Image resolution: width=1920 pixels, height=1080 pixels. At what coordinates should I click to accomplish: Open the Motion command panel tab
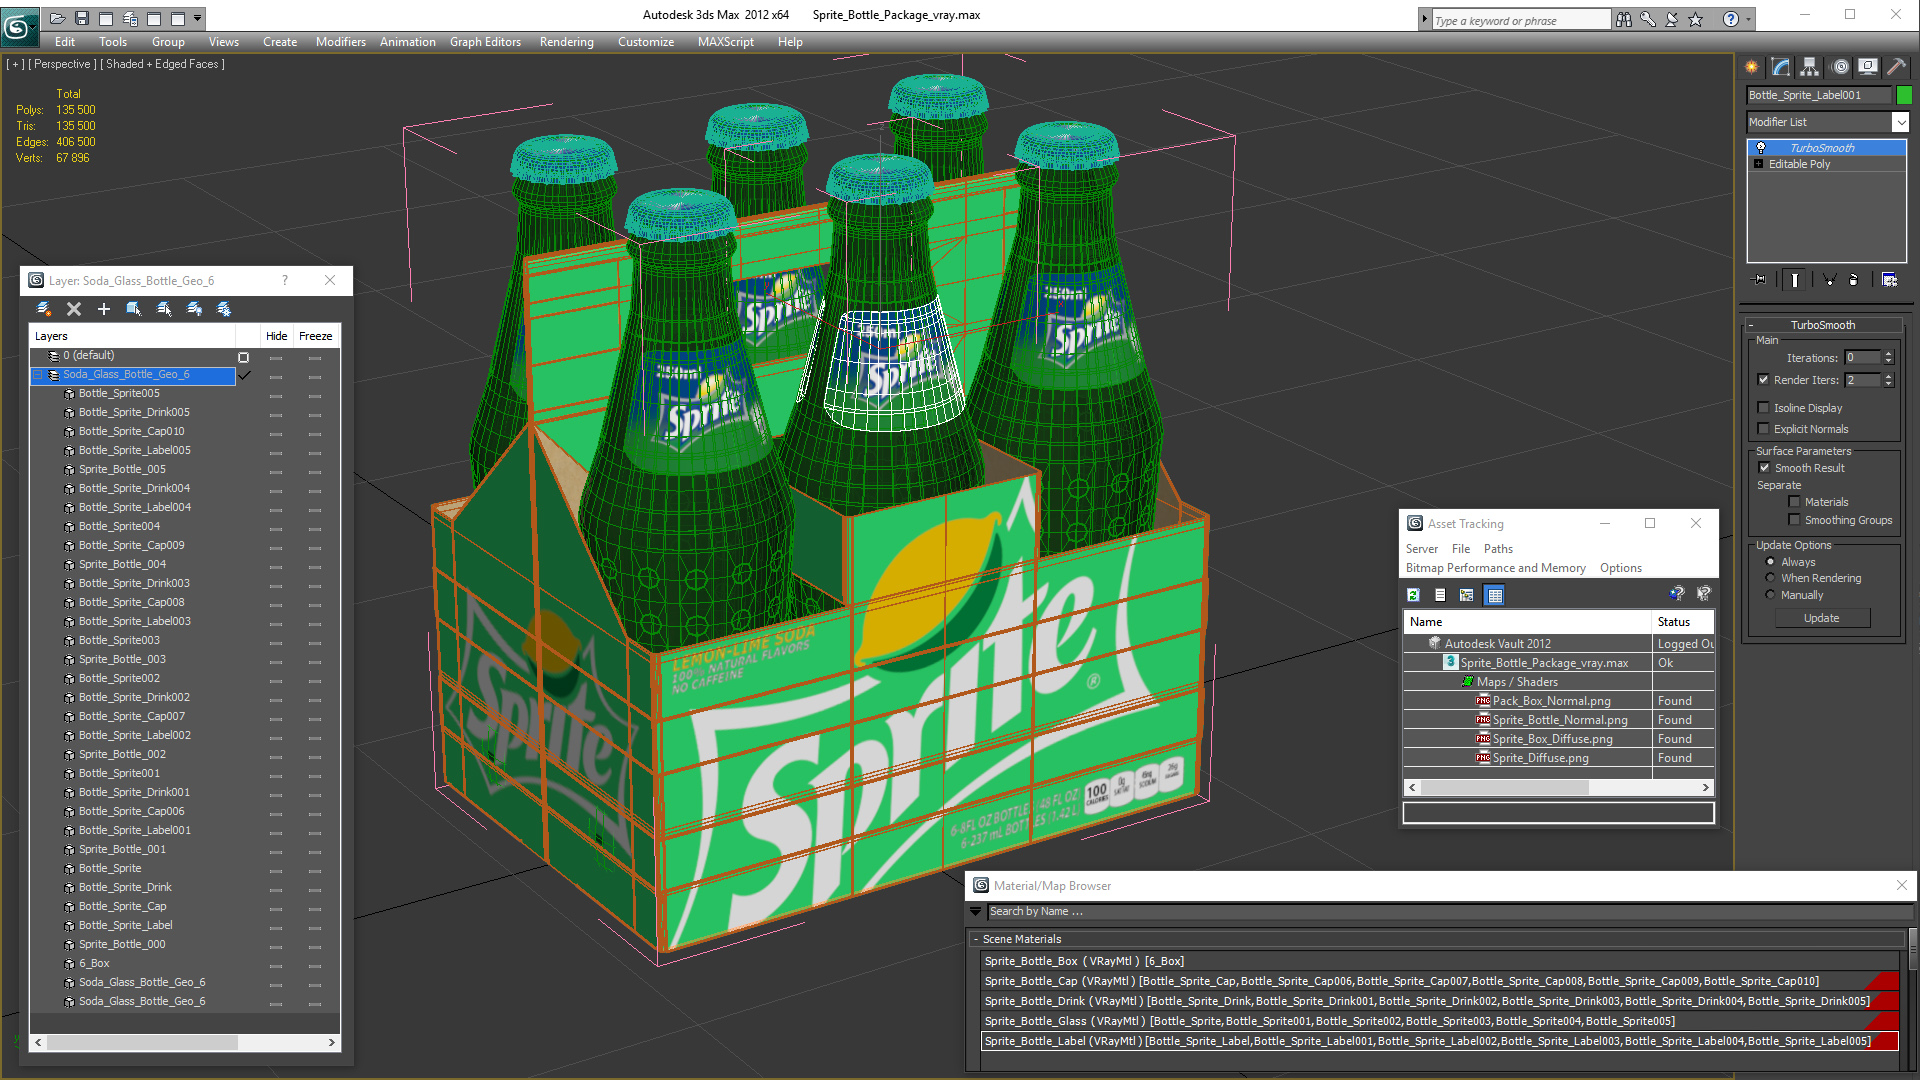pyautogui.click(x=1840, y=67)
